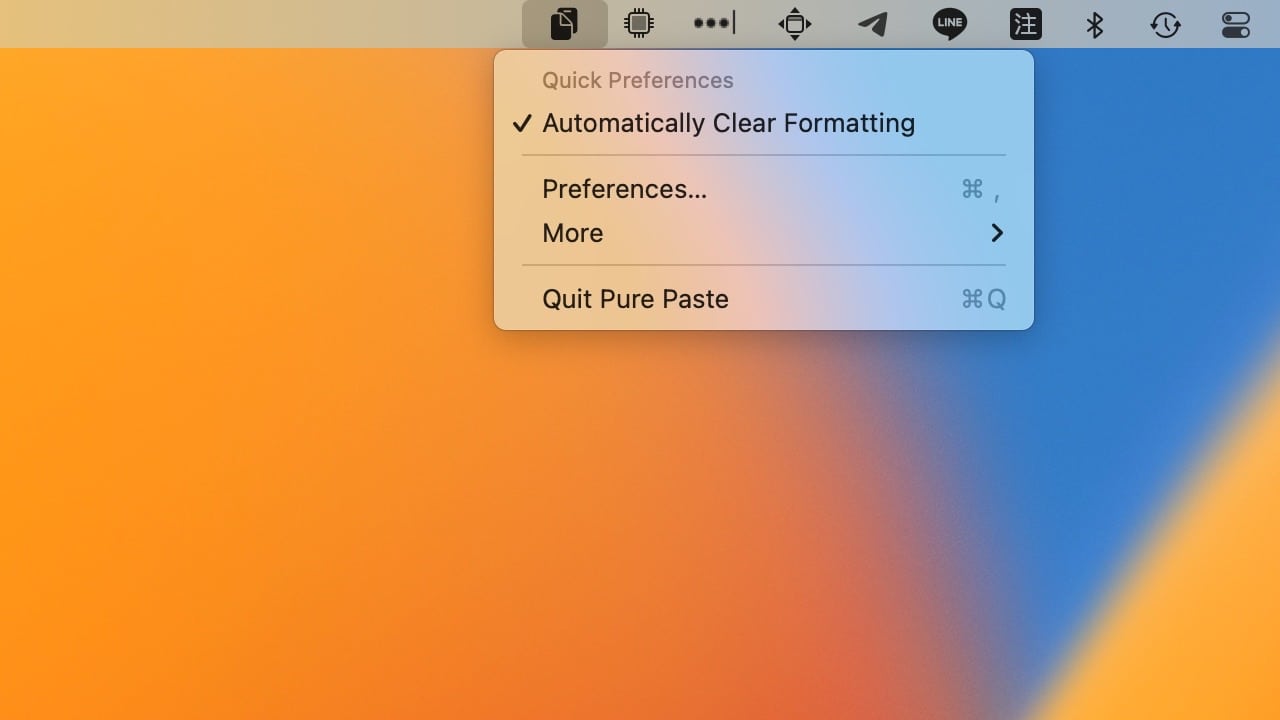Open the Zhuyin input method icon
Image resolution: width=1280 pixels, height=720 pixels.
1026,24
